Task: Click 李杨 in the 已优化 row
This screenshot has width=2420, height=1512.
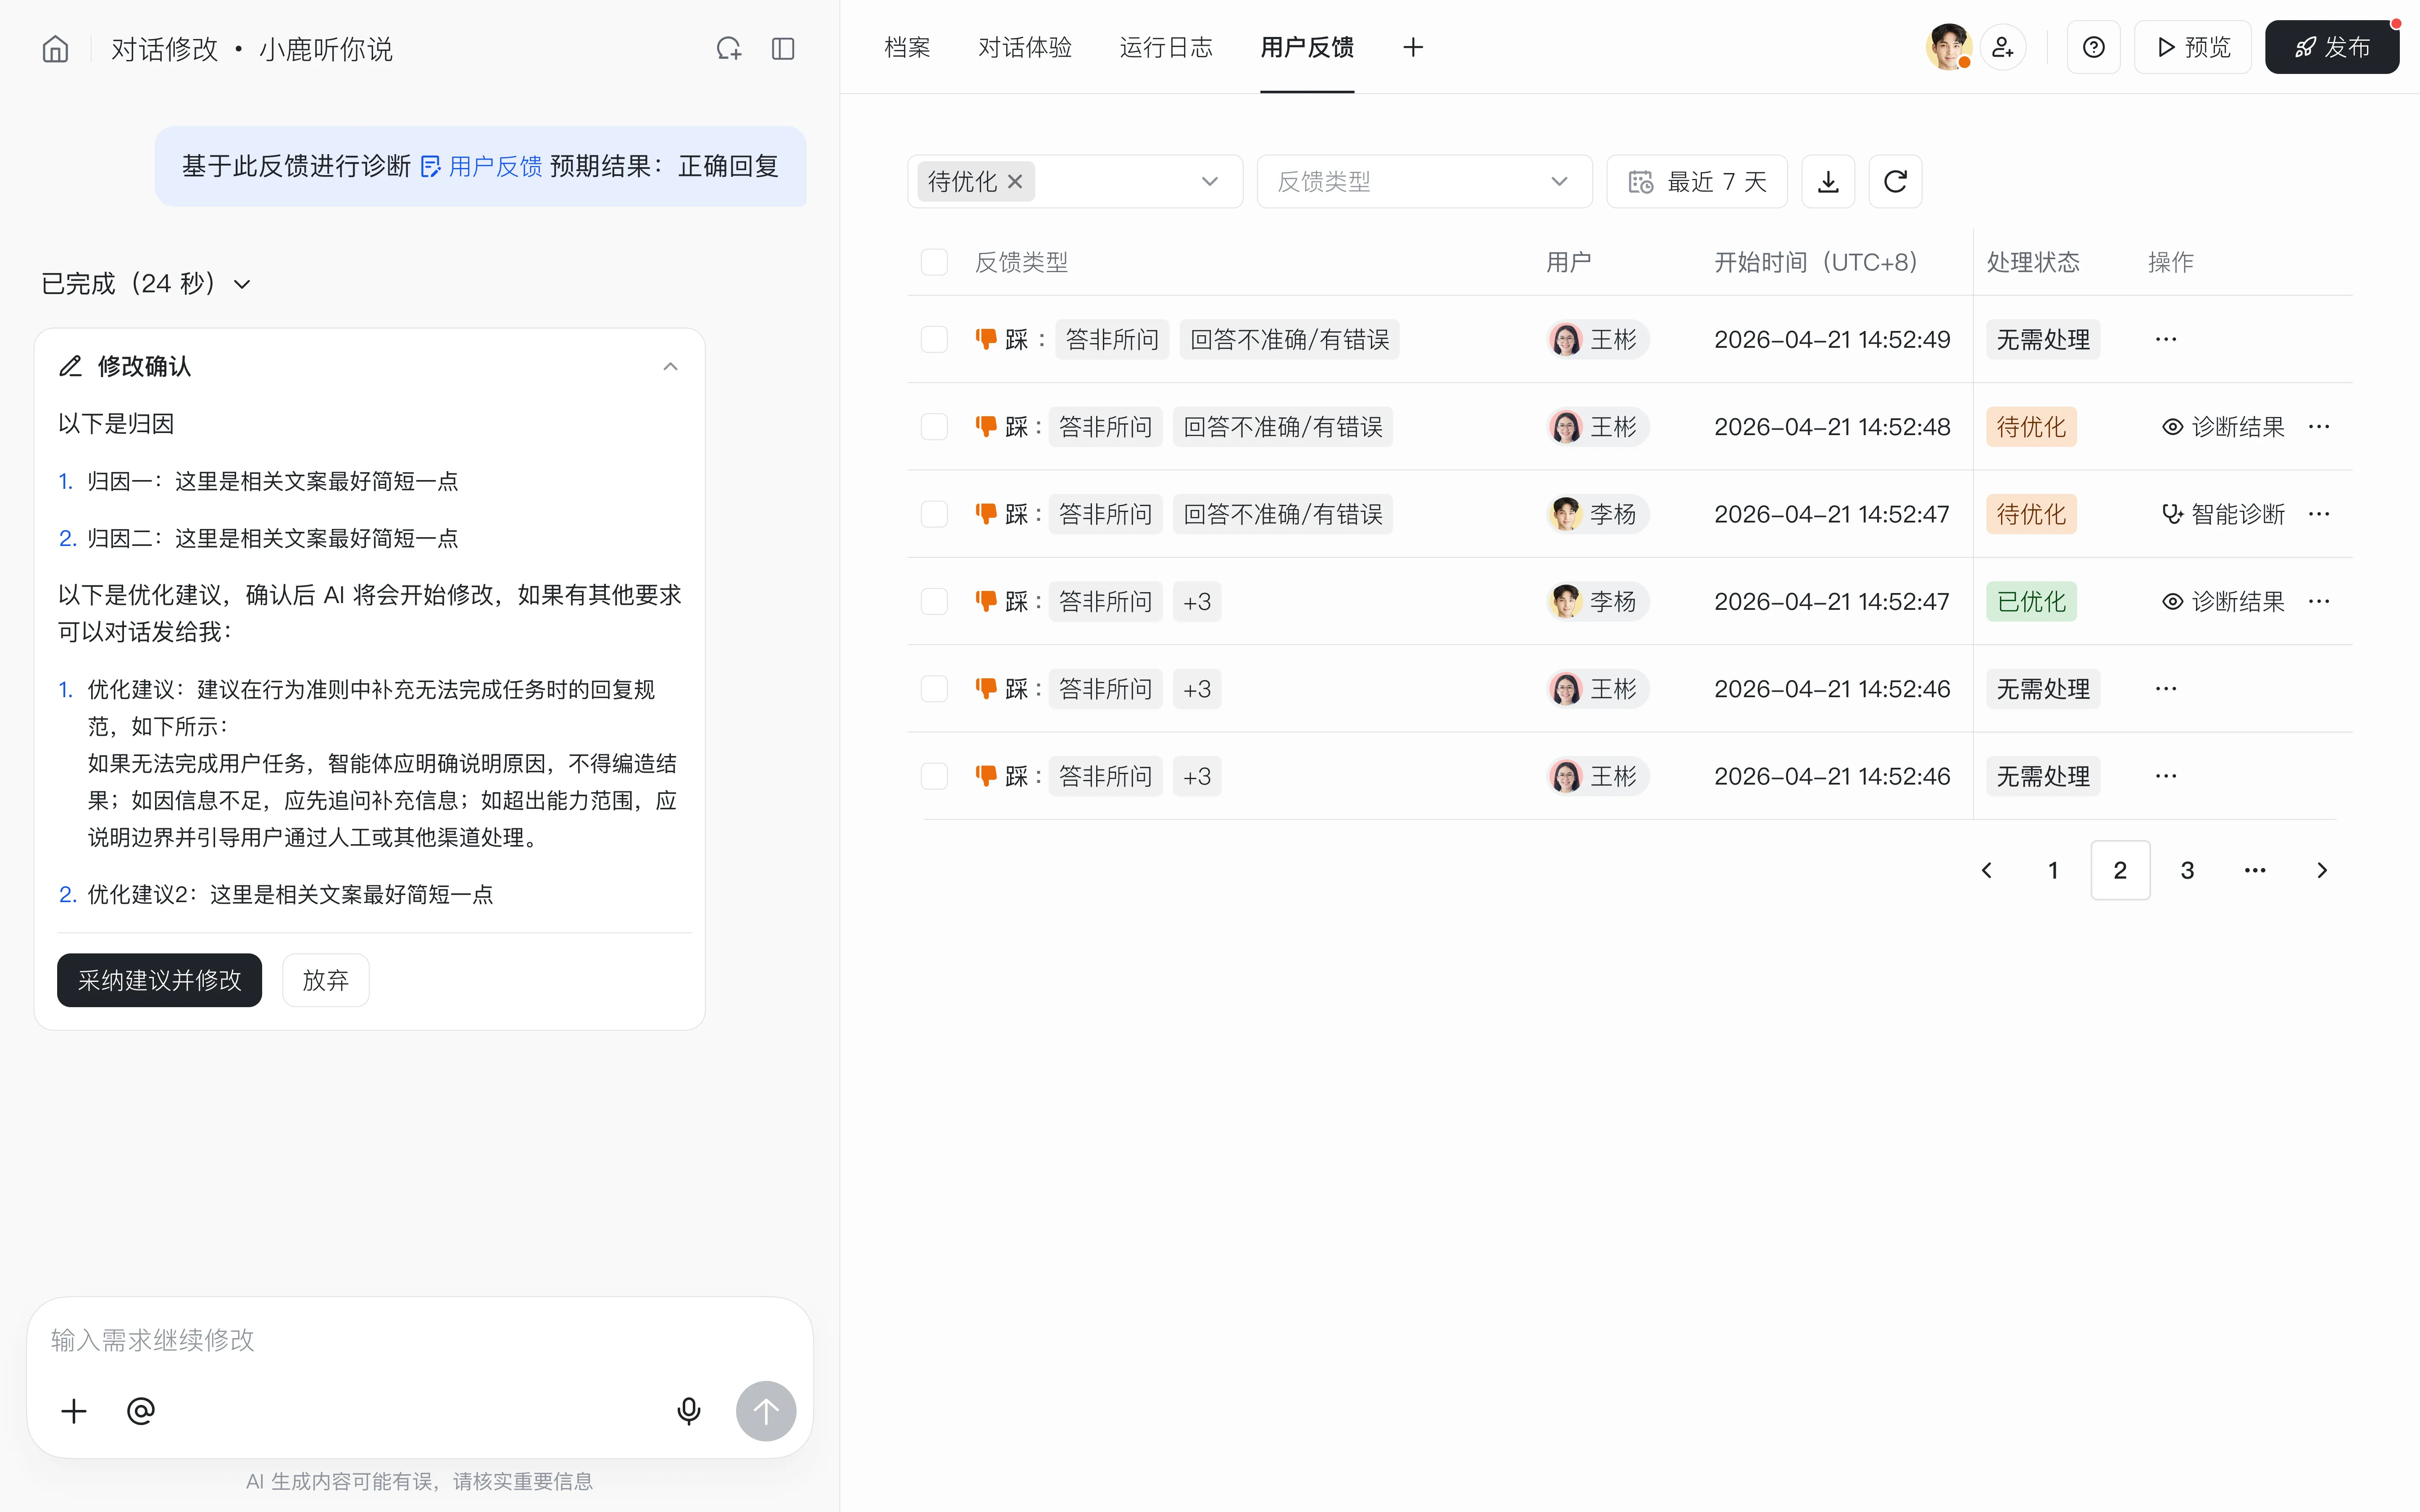Action: (x=1598, y=601)
